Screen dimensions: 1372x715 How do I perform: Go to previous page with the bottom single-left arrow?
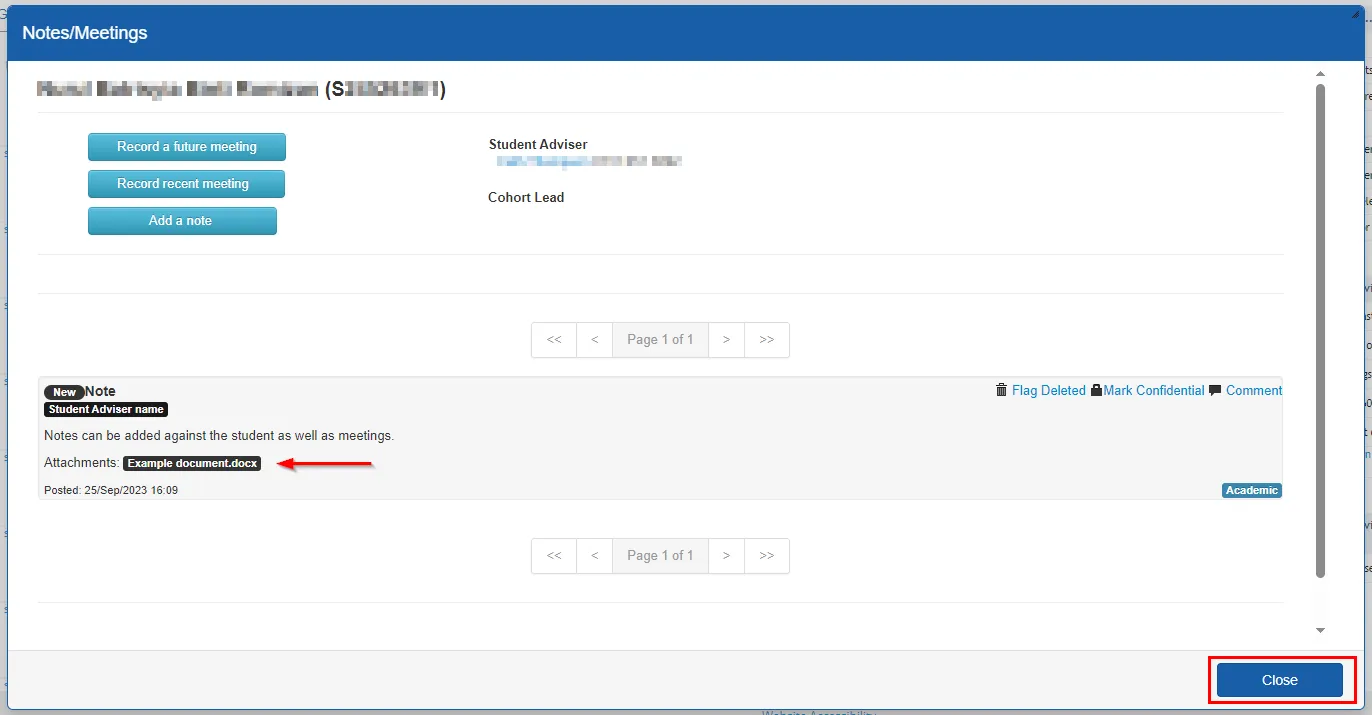click(594, 555)
